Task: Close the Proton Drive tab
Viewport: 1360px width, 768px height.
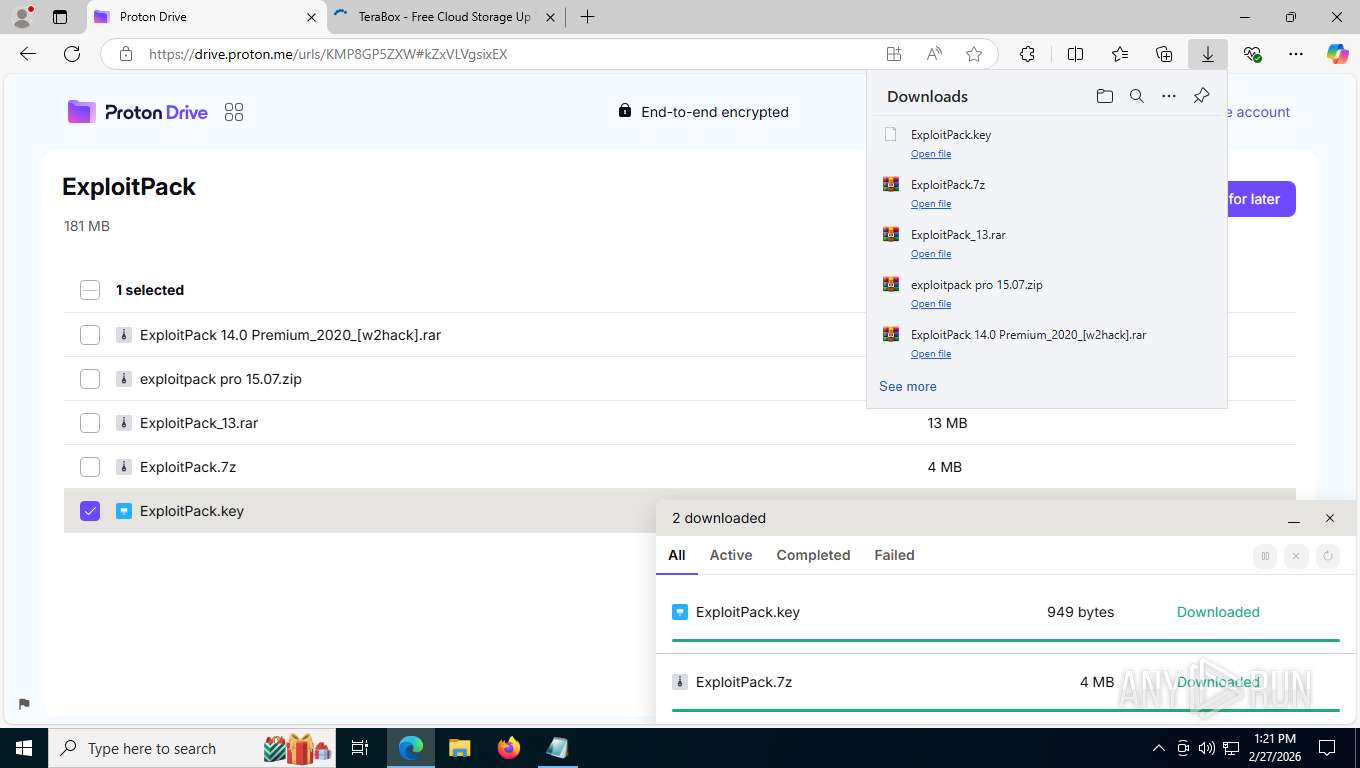Action: (311, 17)
